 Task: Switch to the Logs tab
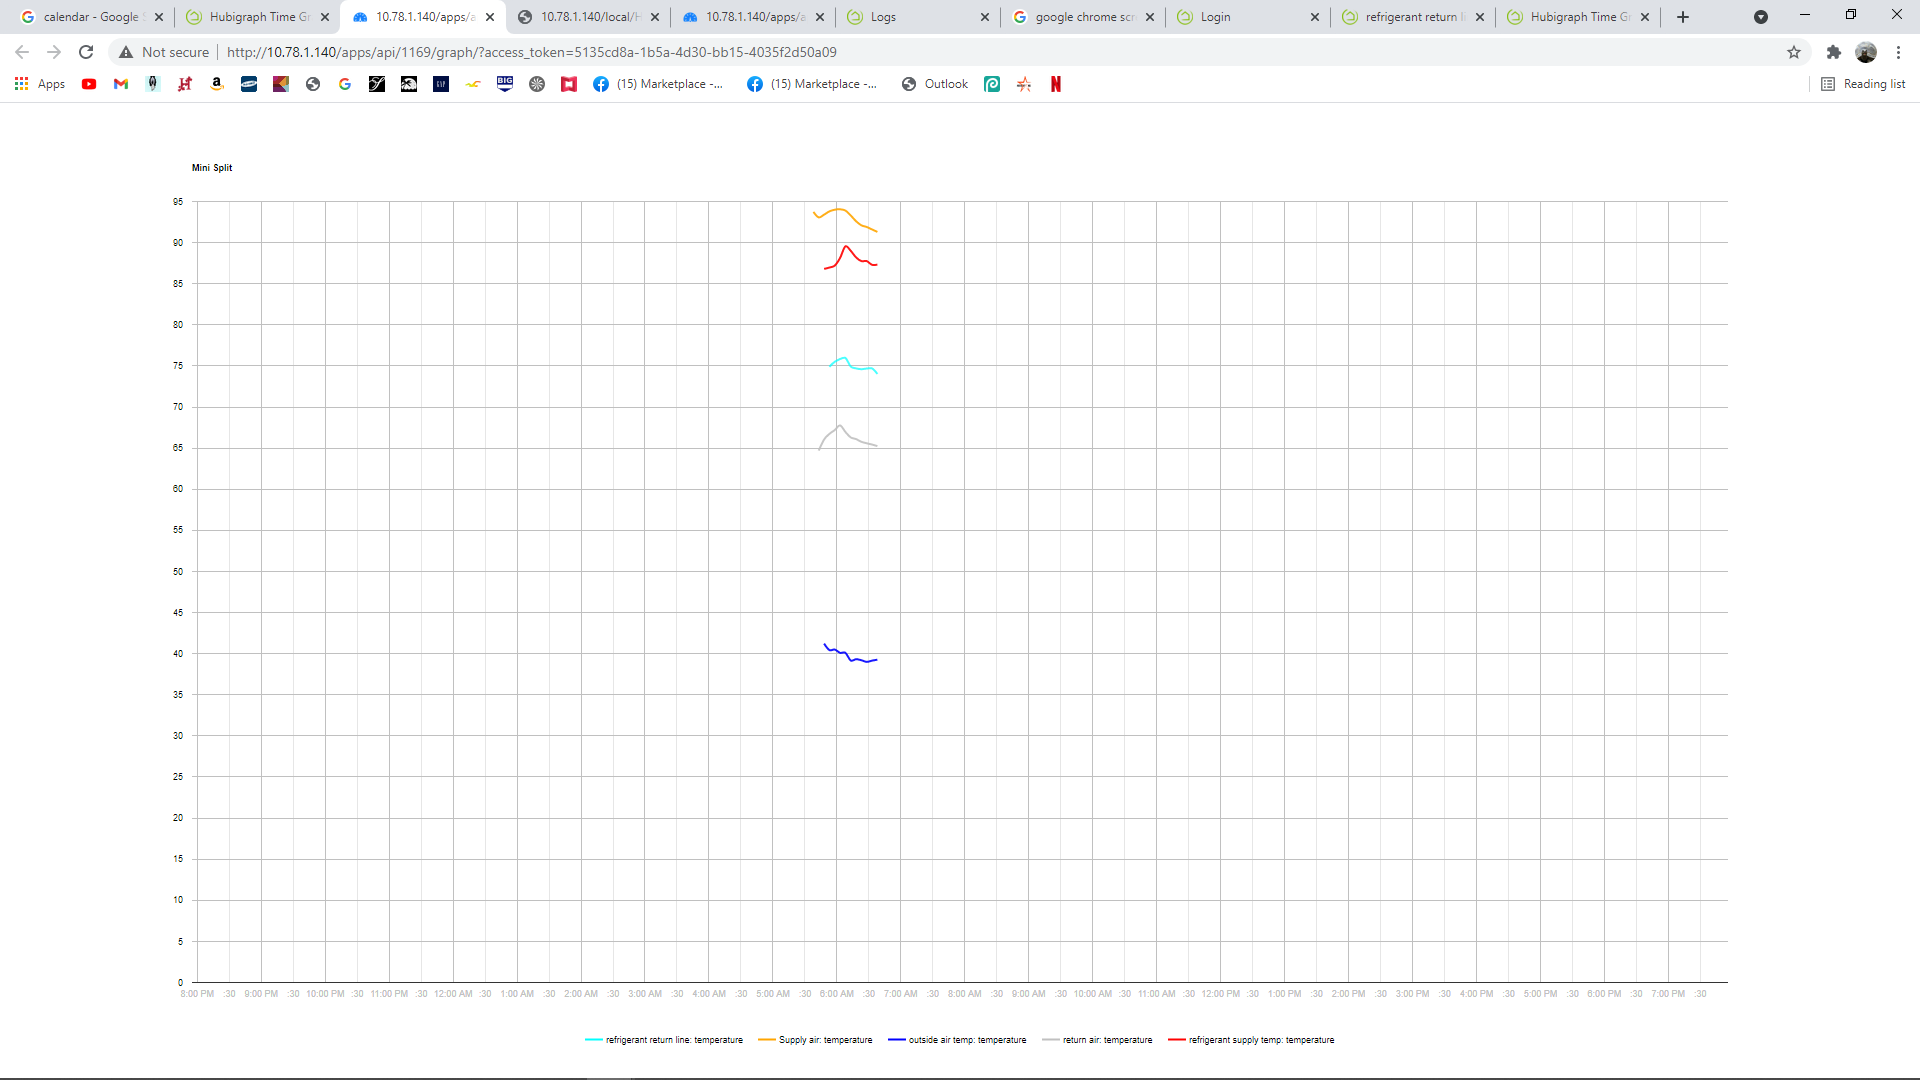883,17
